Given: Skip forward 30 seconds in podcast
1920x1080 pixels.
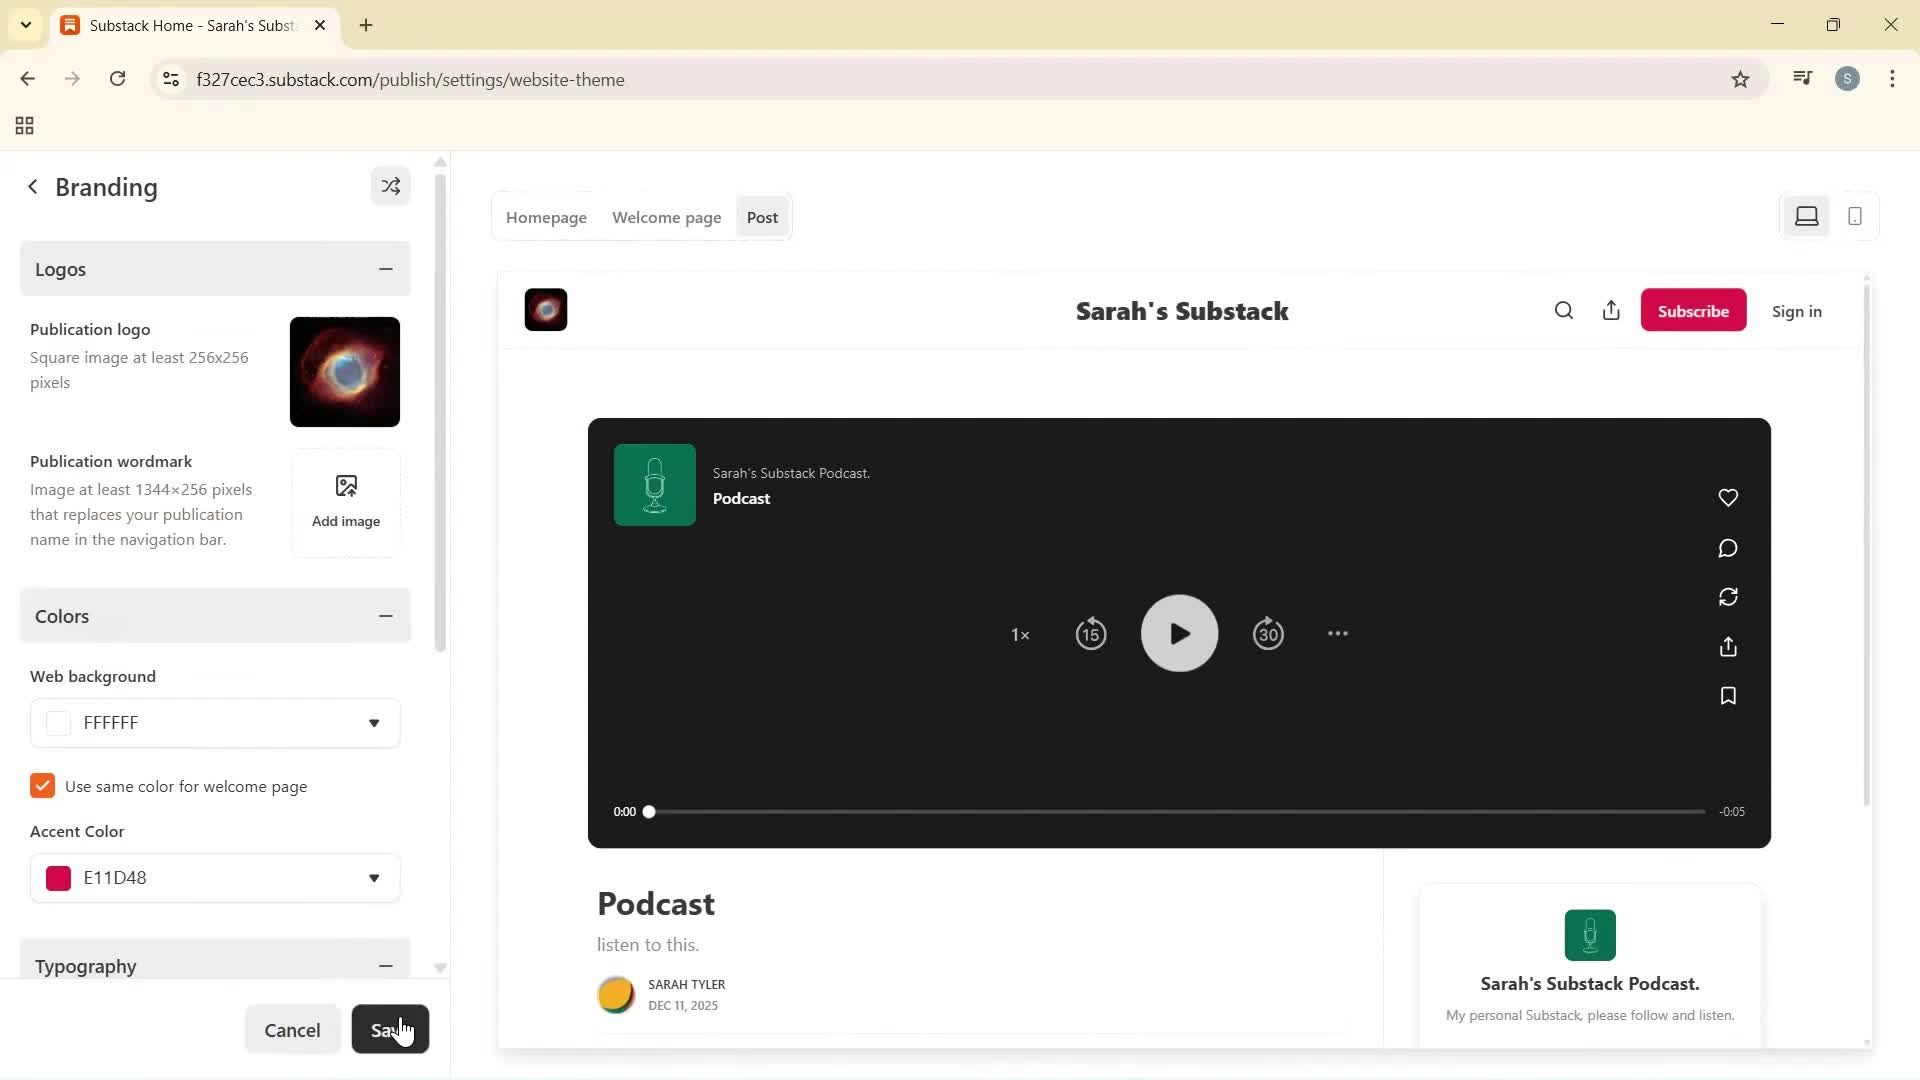Looking at the screenshot, I should click(x=1268, y=634).
